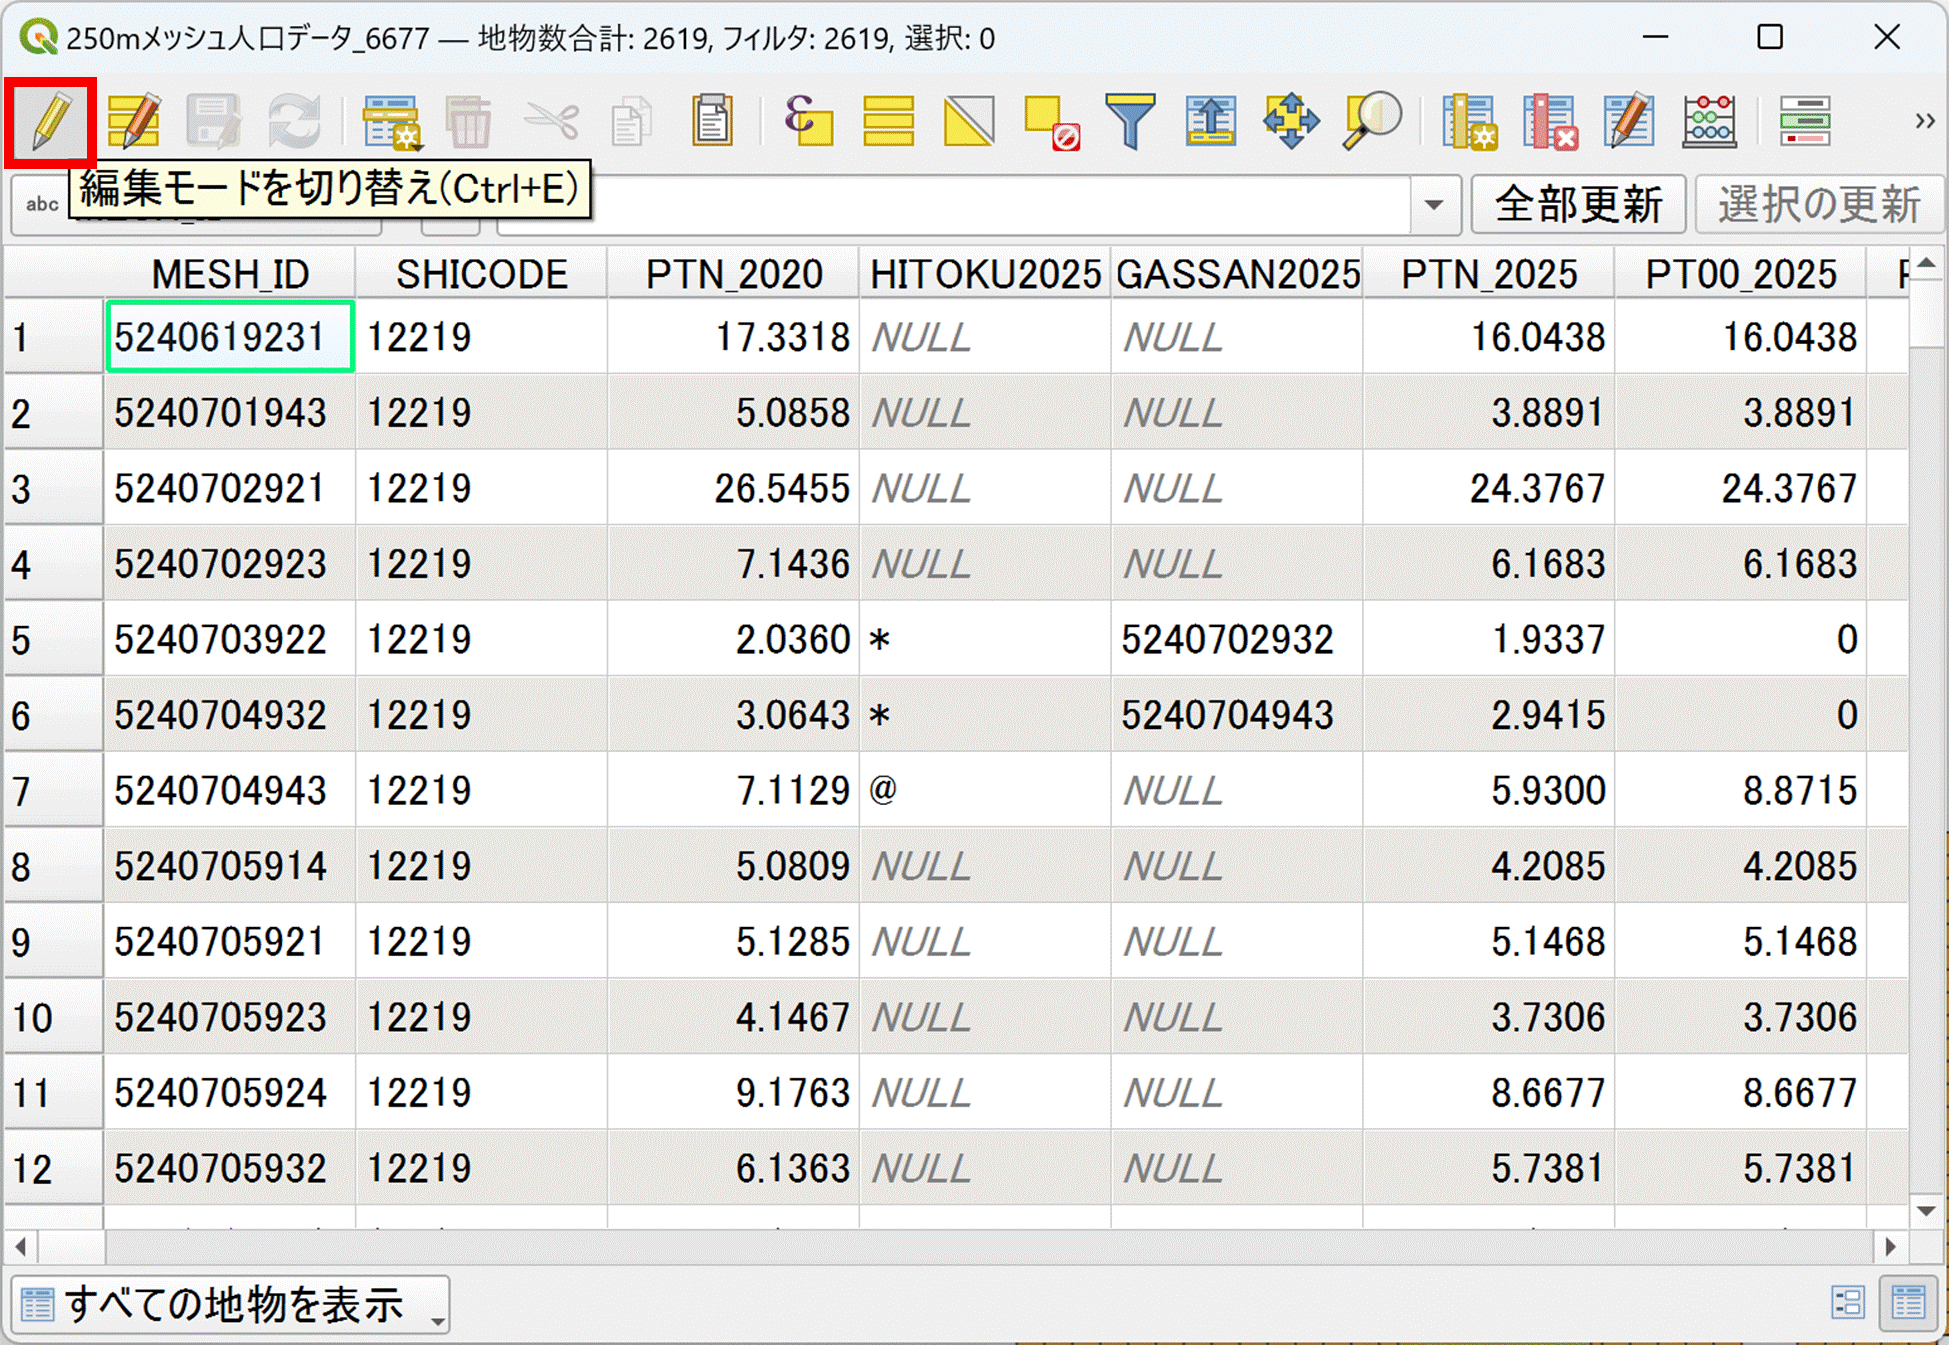This screenshot has width=1949, height=1345.
Task: Open すべての地物を表示 filter menu
Action: (x=231, y=1304)
